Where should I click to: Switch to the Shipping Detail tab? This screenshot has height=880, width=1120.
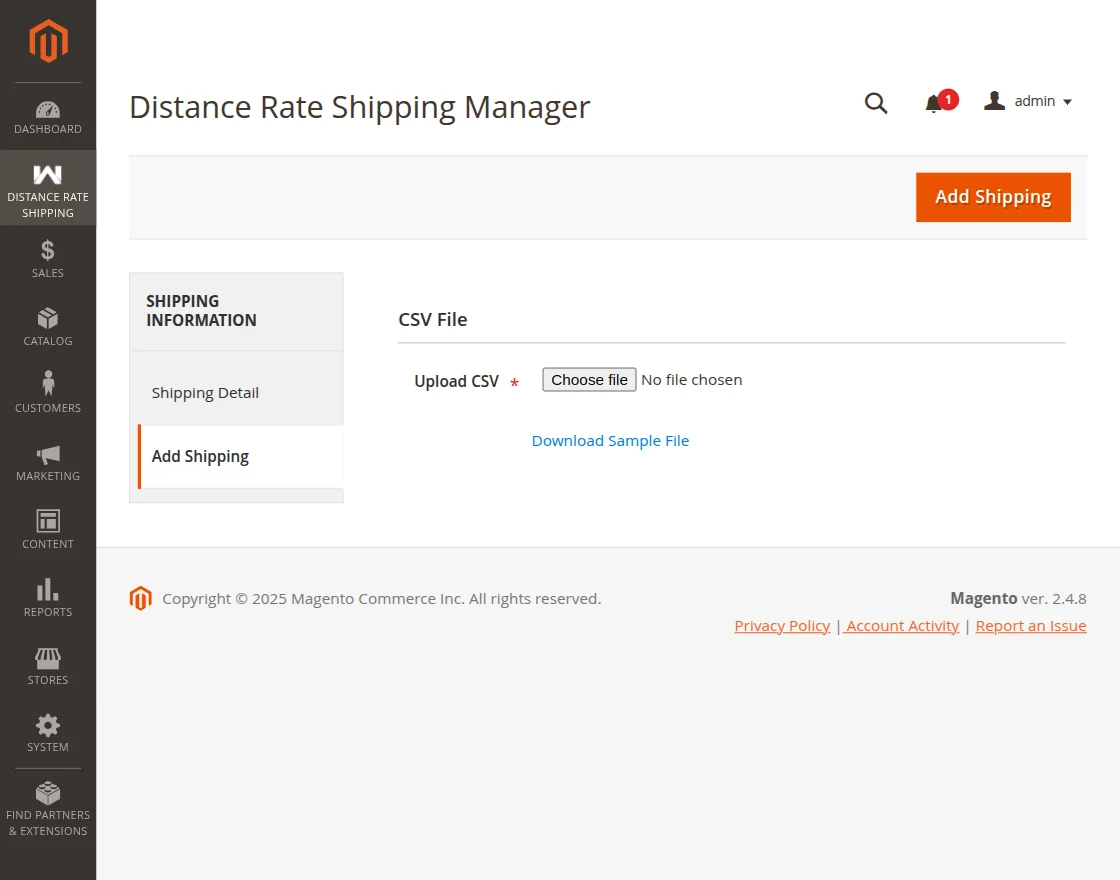205,392
